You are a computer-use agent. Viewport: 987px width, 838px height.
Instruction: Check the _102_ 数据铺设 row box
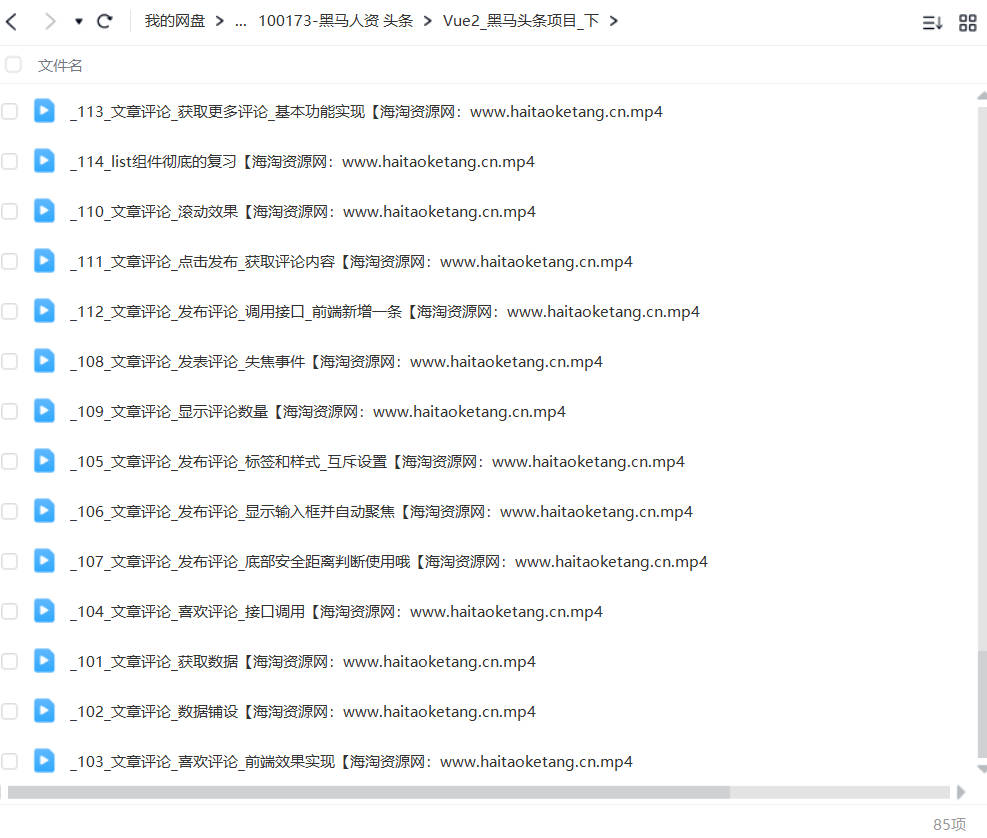point(9,711)
